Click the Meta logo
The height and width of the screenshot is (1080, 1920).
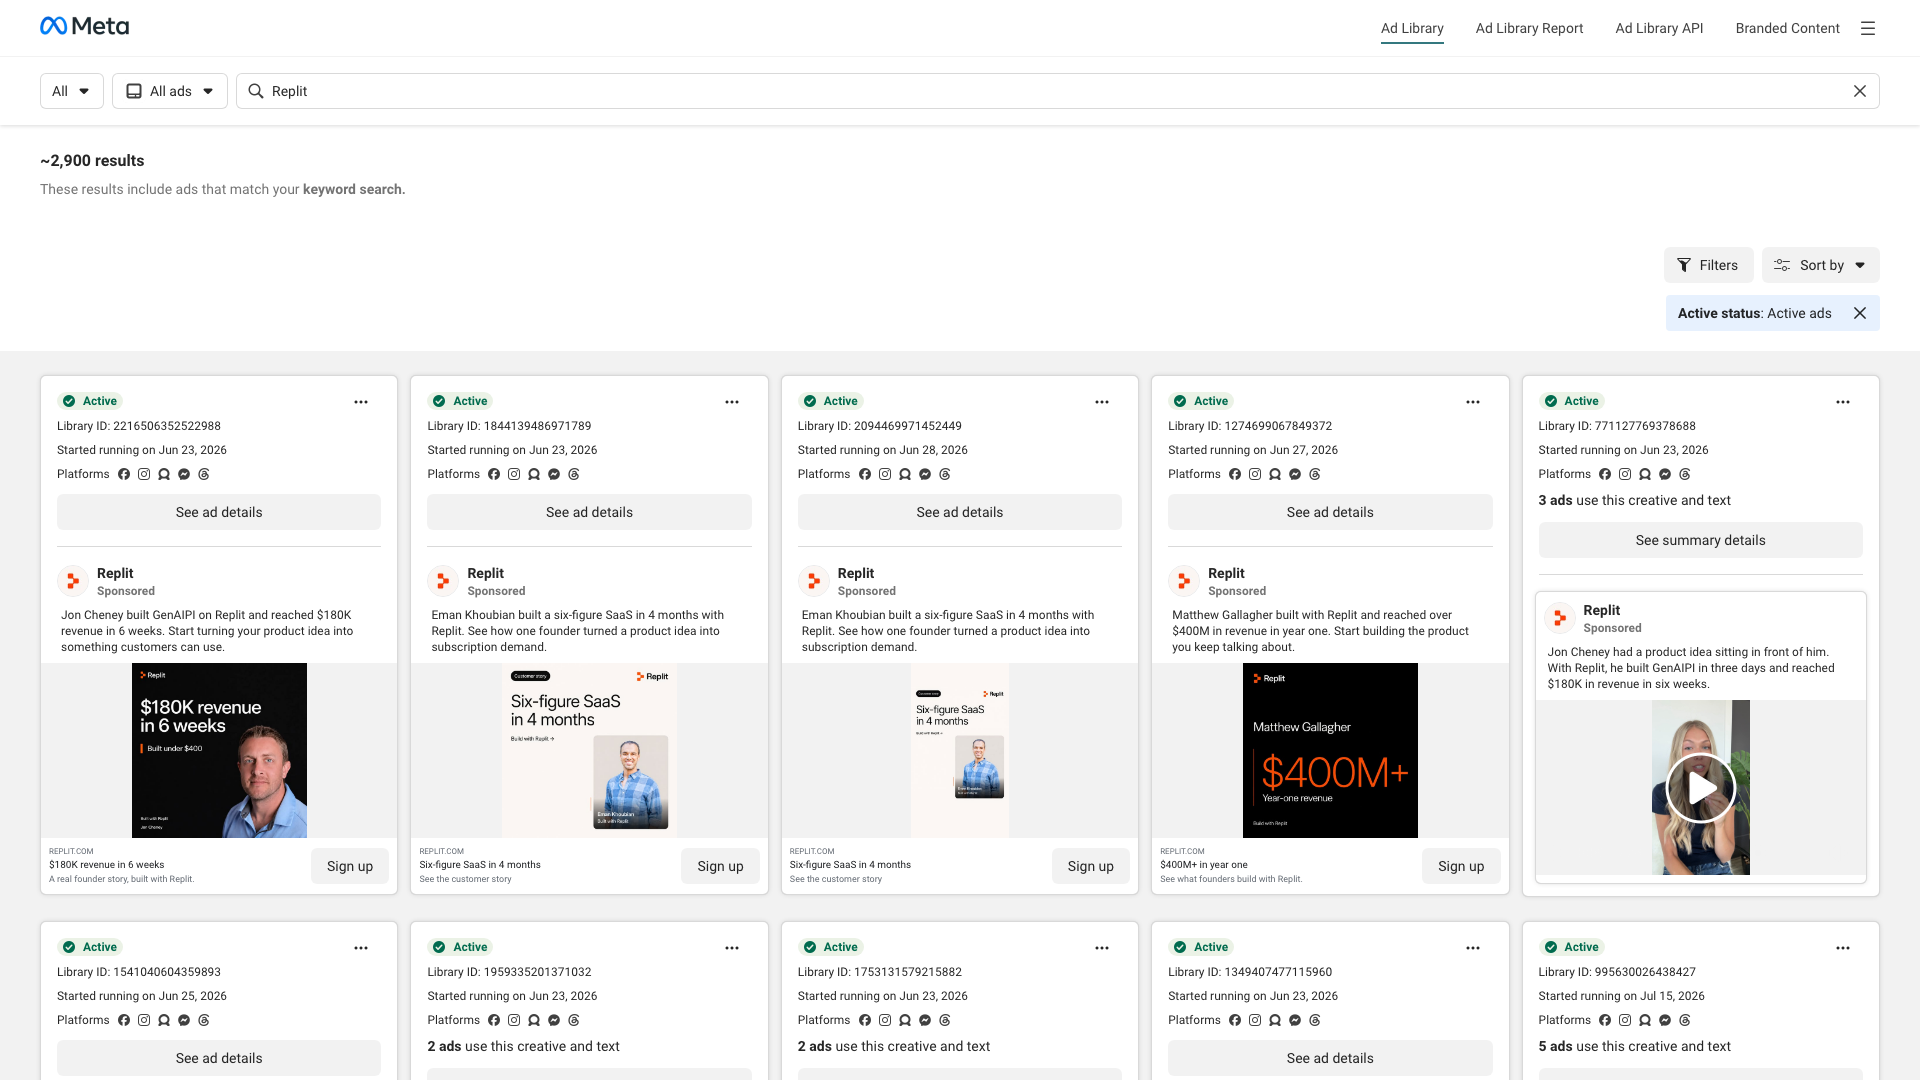[x=84, y=26]
